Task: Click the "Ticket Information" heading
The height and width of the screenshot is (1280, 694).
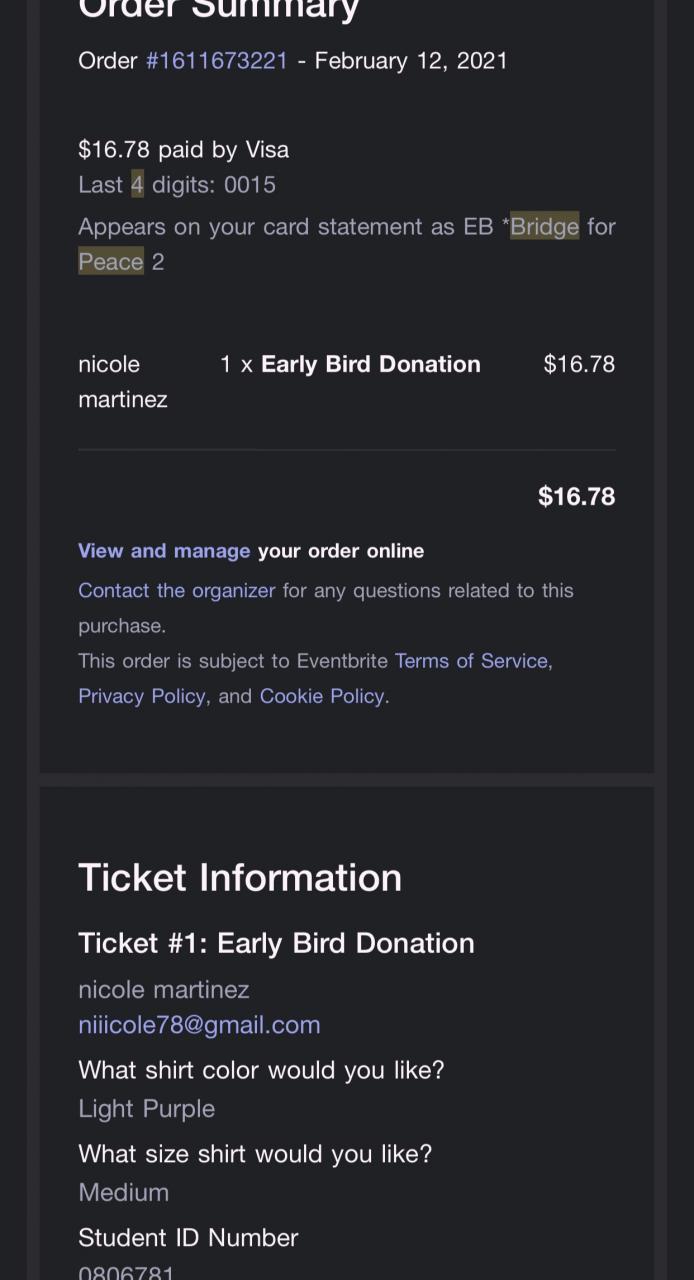Action: pos(240,878)
